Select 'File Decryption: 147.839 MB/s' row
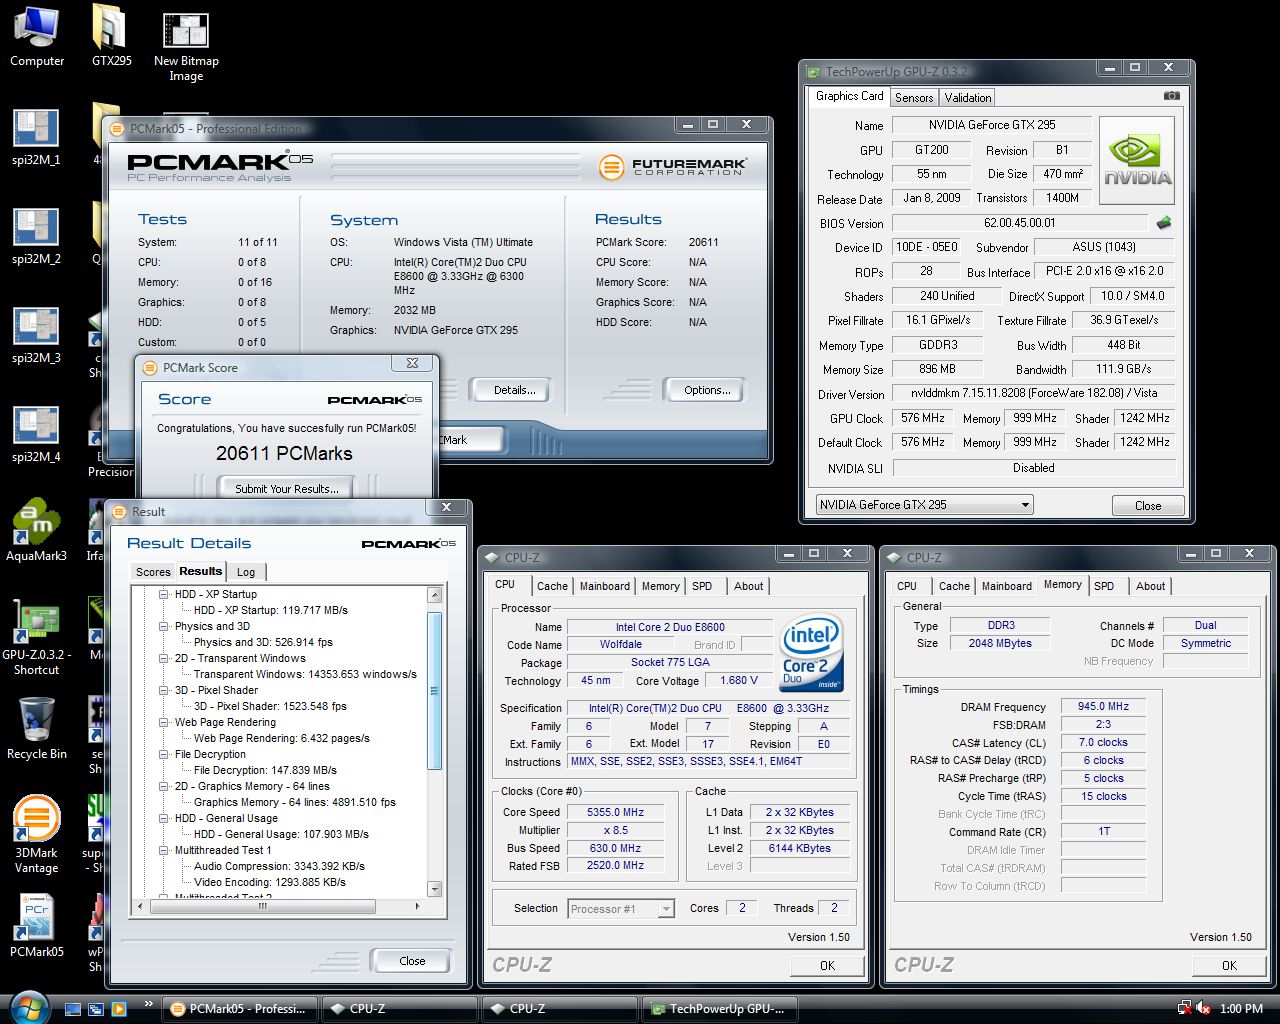 click(x=265, y=770)
